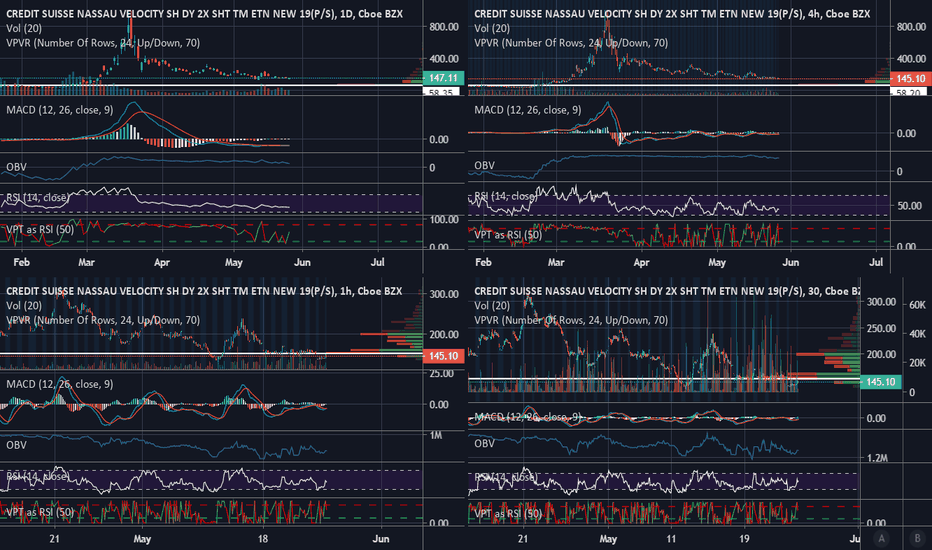
Task: Click the Mar date label on the 4h chart time axis
Action: tap(556, 262)
